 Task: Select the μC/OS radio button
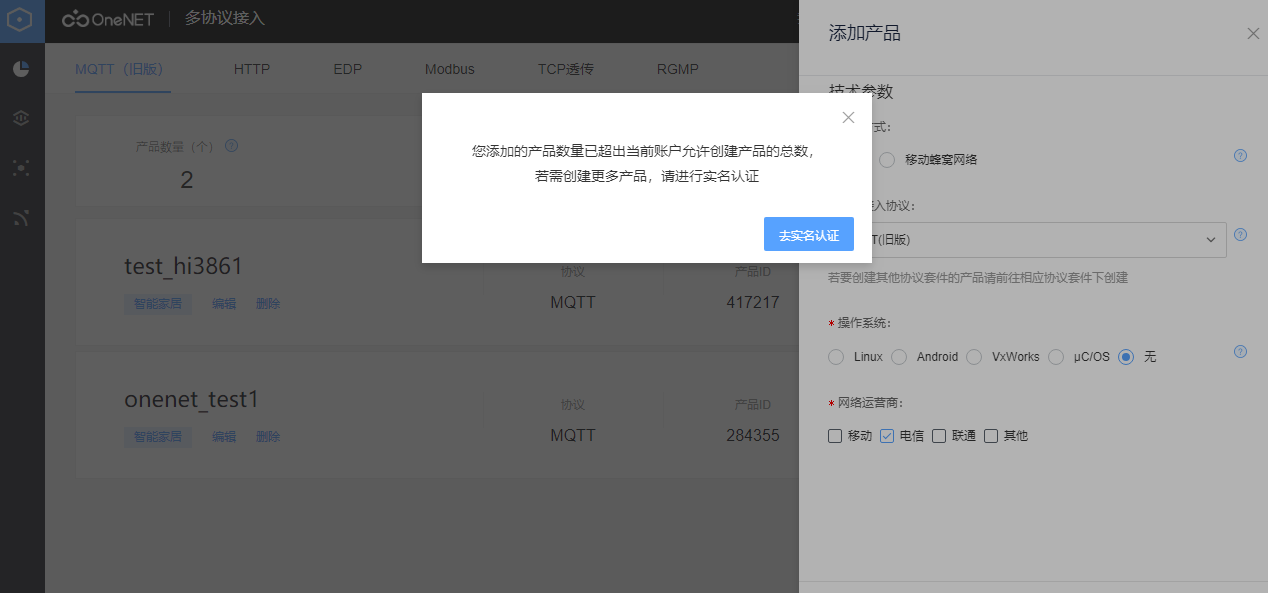tap(1056, 356)
